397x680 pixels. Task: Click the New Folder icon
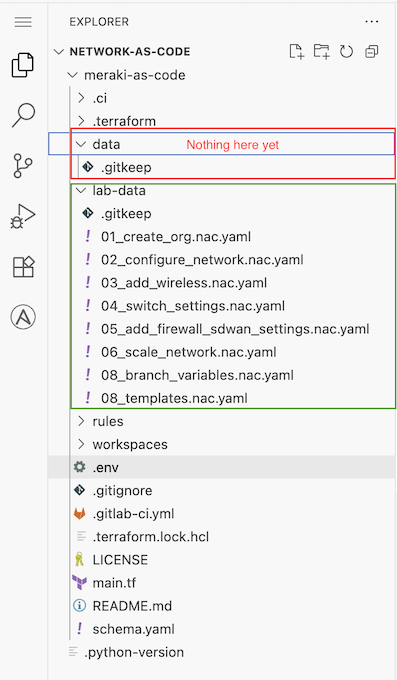322,52
